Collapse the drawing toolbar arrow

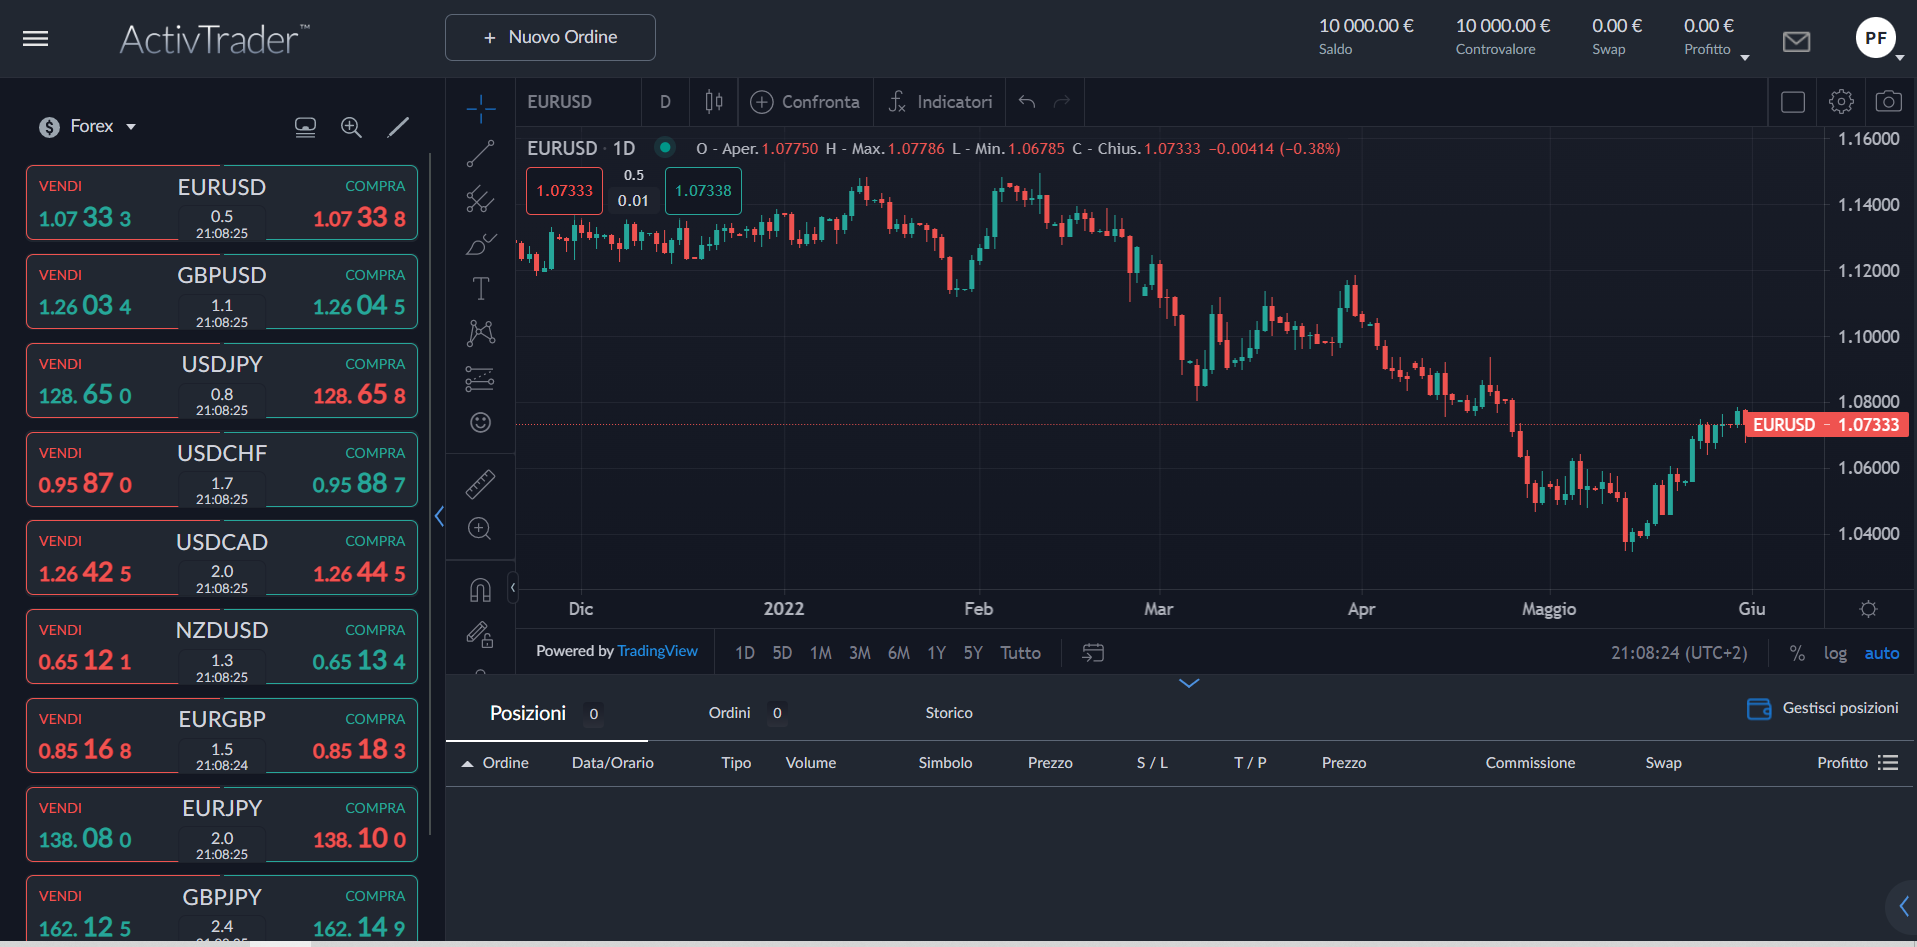click(513, 588)
